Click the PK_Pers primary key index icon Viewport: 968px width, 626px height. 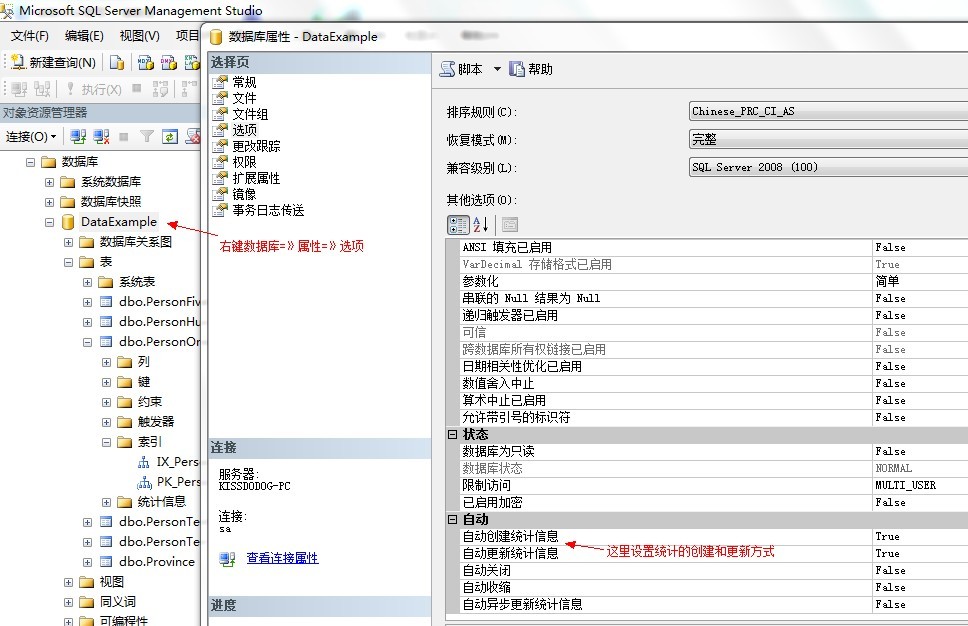(144, 482)
